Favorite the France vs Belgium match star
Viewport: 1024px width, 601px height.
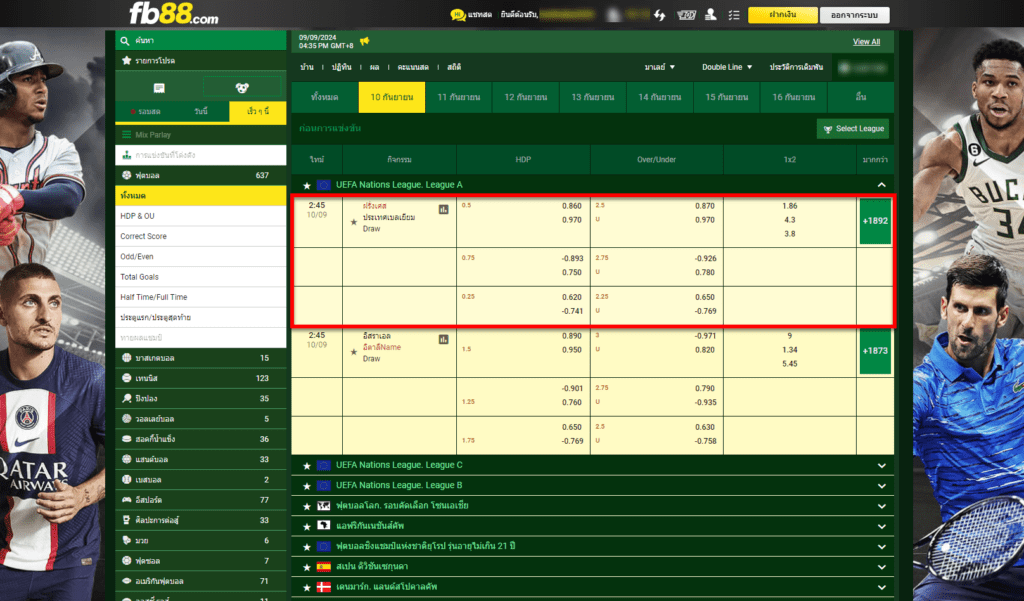(x=354, y=222)
